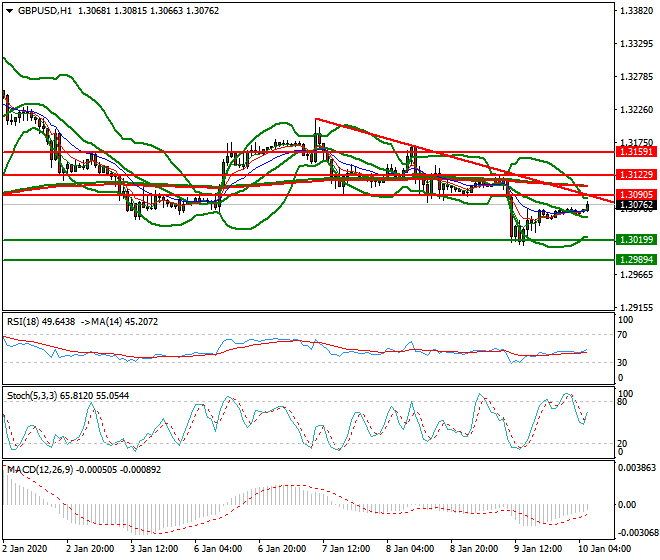
Task: Click the 10 Jan 04:00 time axis label
Action: coord(604,549)
